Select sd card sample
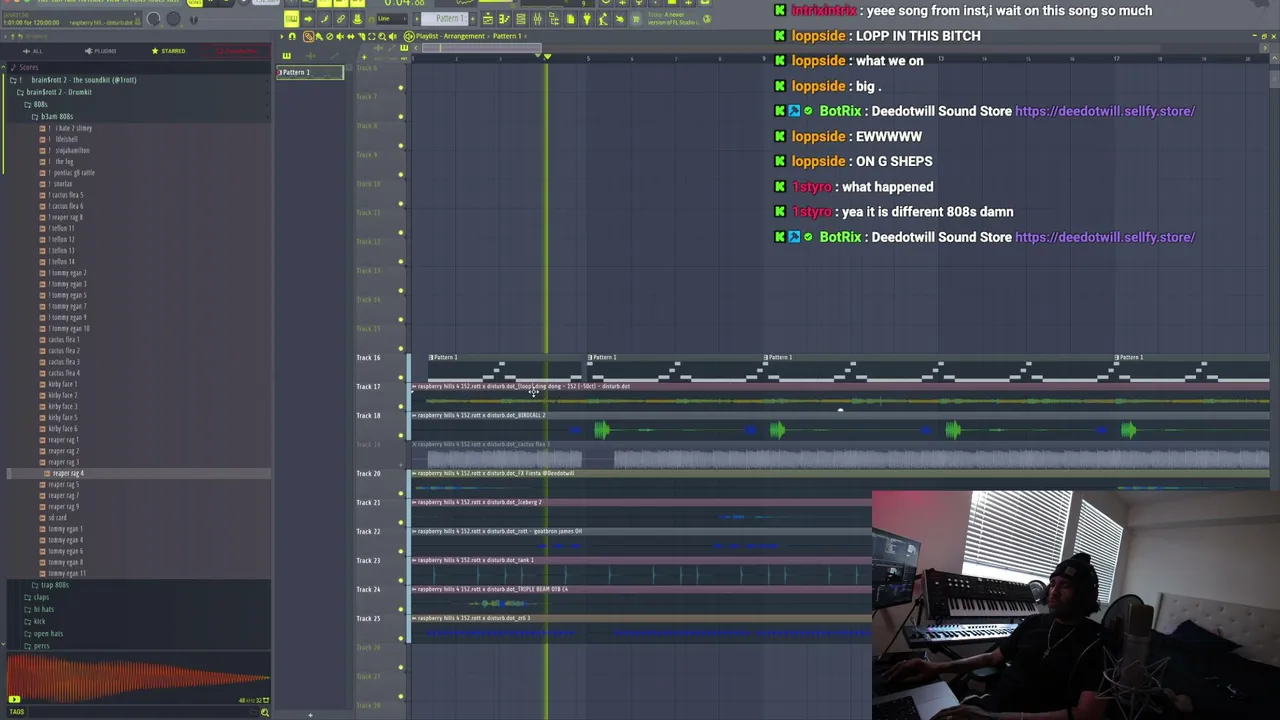The height and width of the screenshot is (720, 1280). [x=56, y=518]
